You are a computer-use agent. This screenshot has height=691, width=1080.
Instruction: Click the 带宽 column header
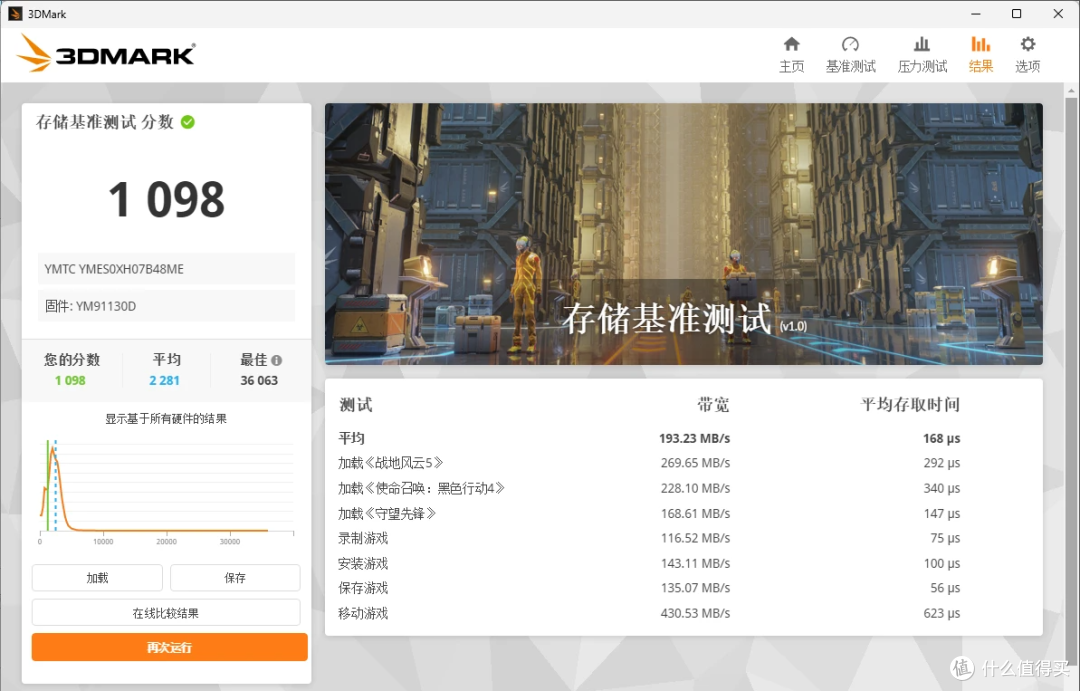coord(713,404)
